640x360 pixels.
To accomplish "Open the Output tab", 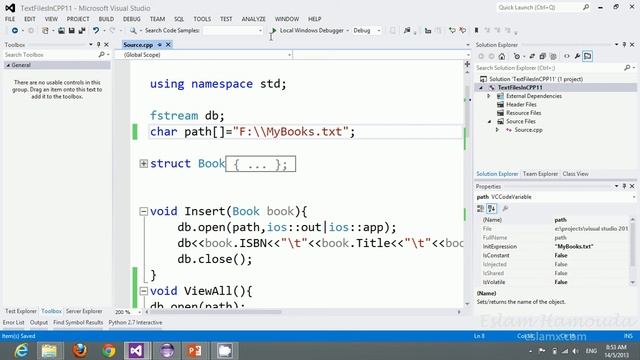I will 39,322.
